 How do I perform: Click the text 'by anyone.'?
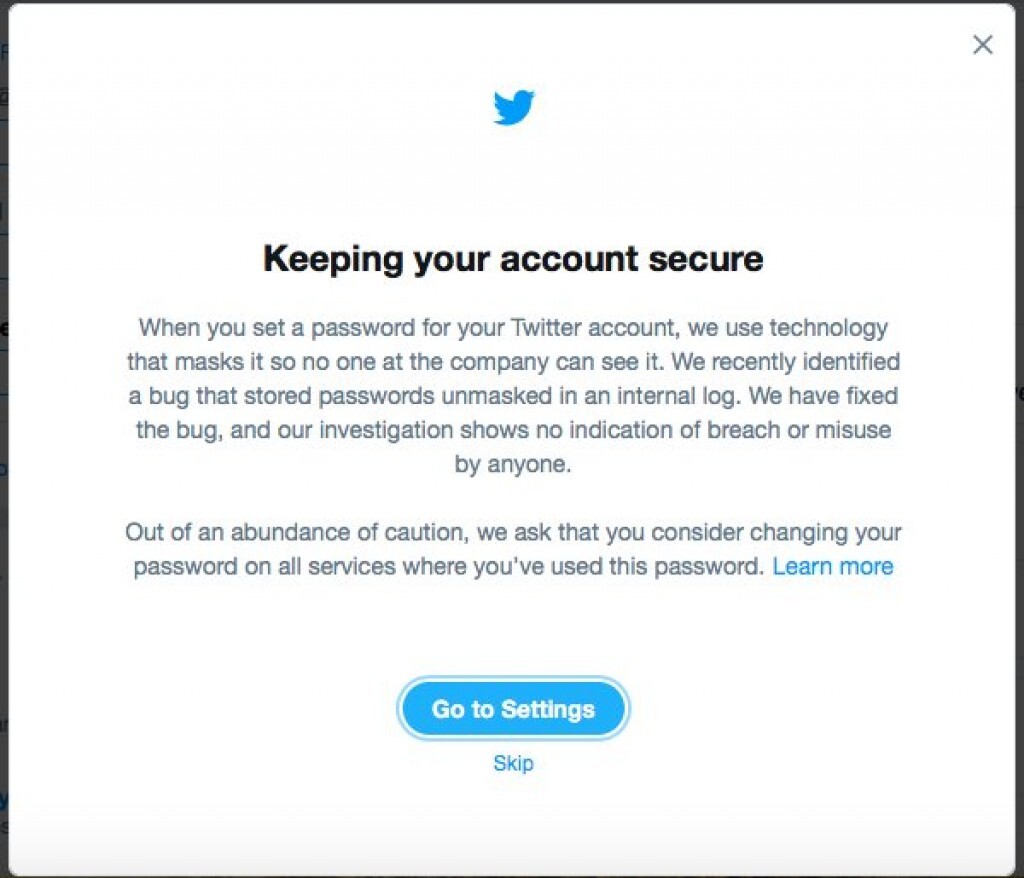(x=513, y=464)
